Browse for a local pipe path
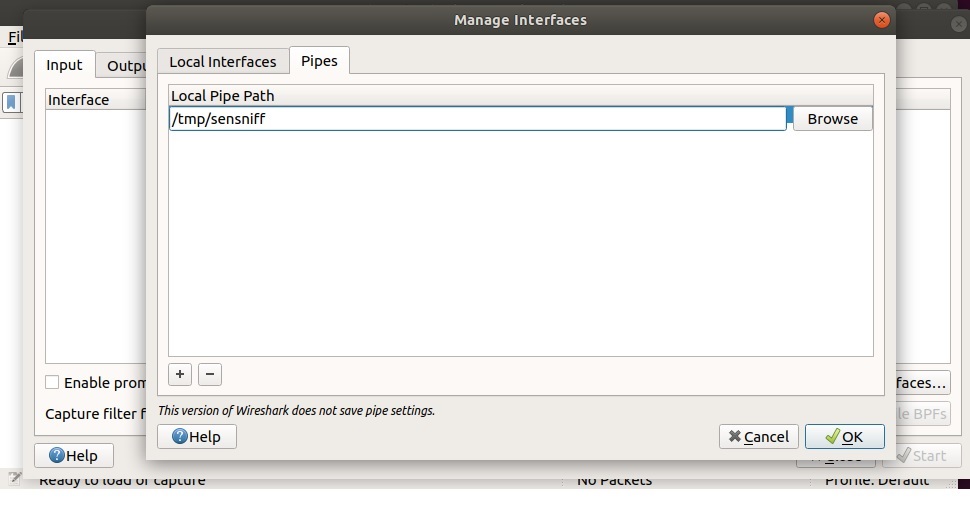This screenshot has height=505, width=970. [x=832, y=118]
